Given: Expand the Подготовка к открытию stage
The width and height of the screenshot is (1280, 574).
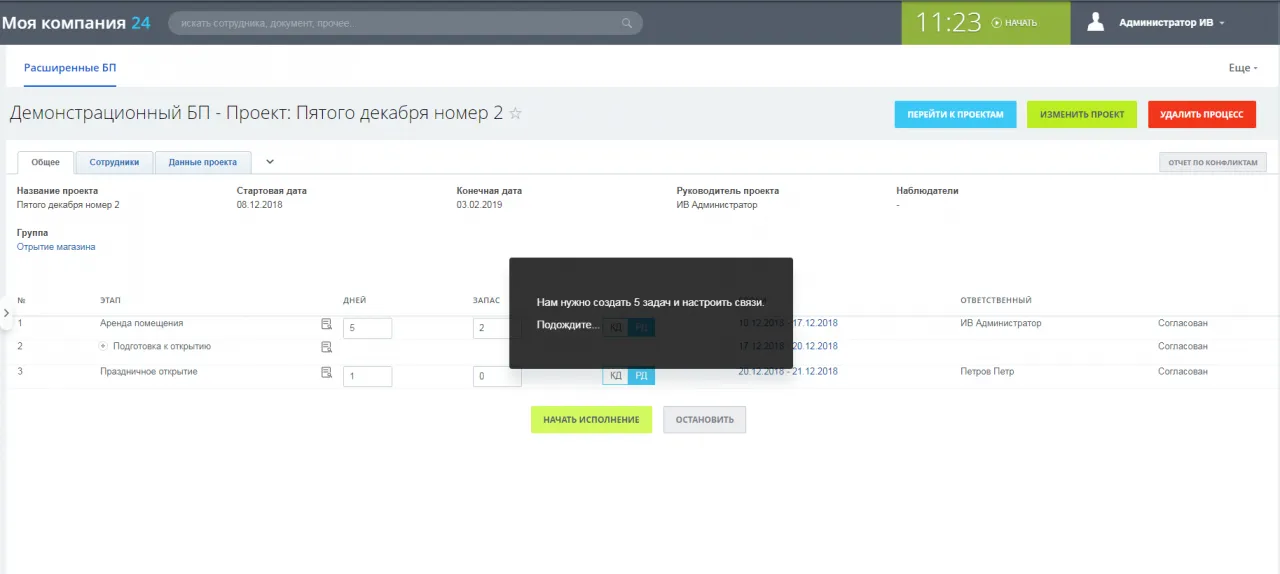Looking at the screenshot, I should tap(103, 347).
